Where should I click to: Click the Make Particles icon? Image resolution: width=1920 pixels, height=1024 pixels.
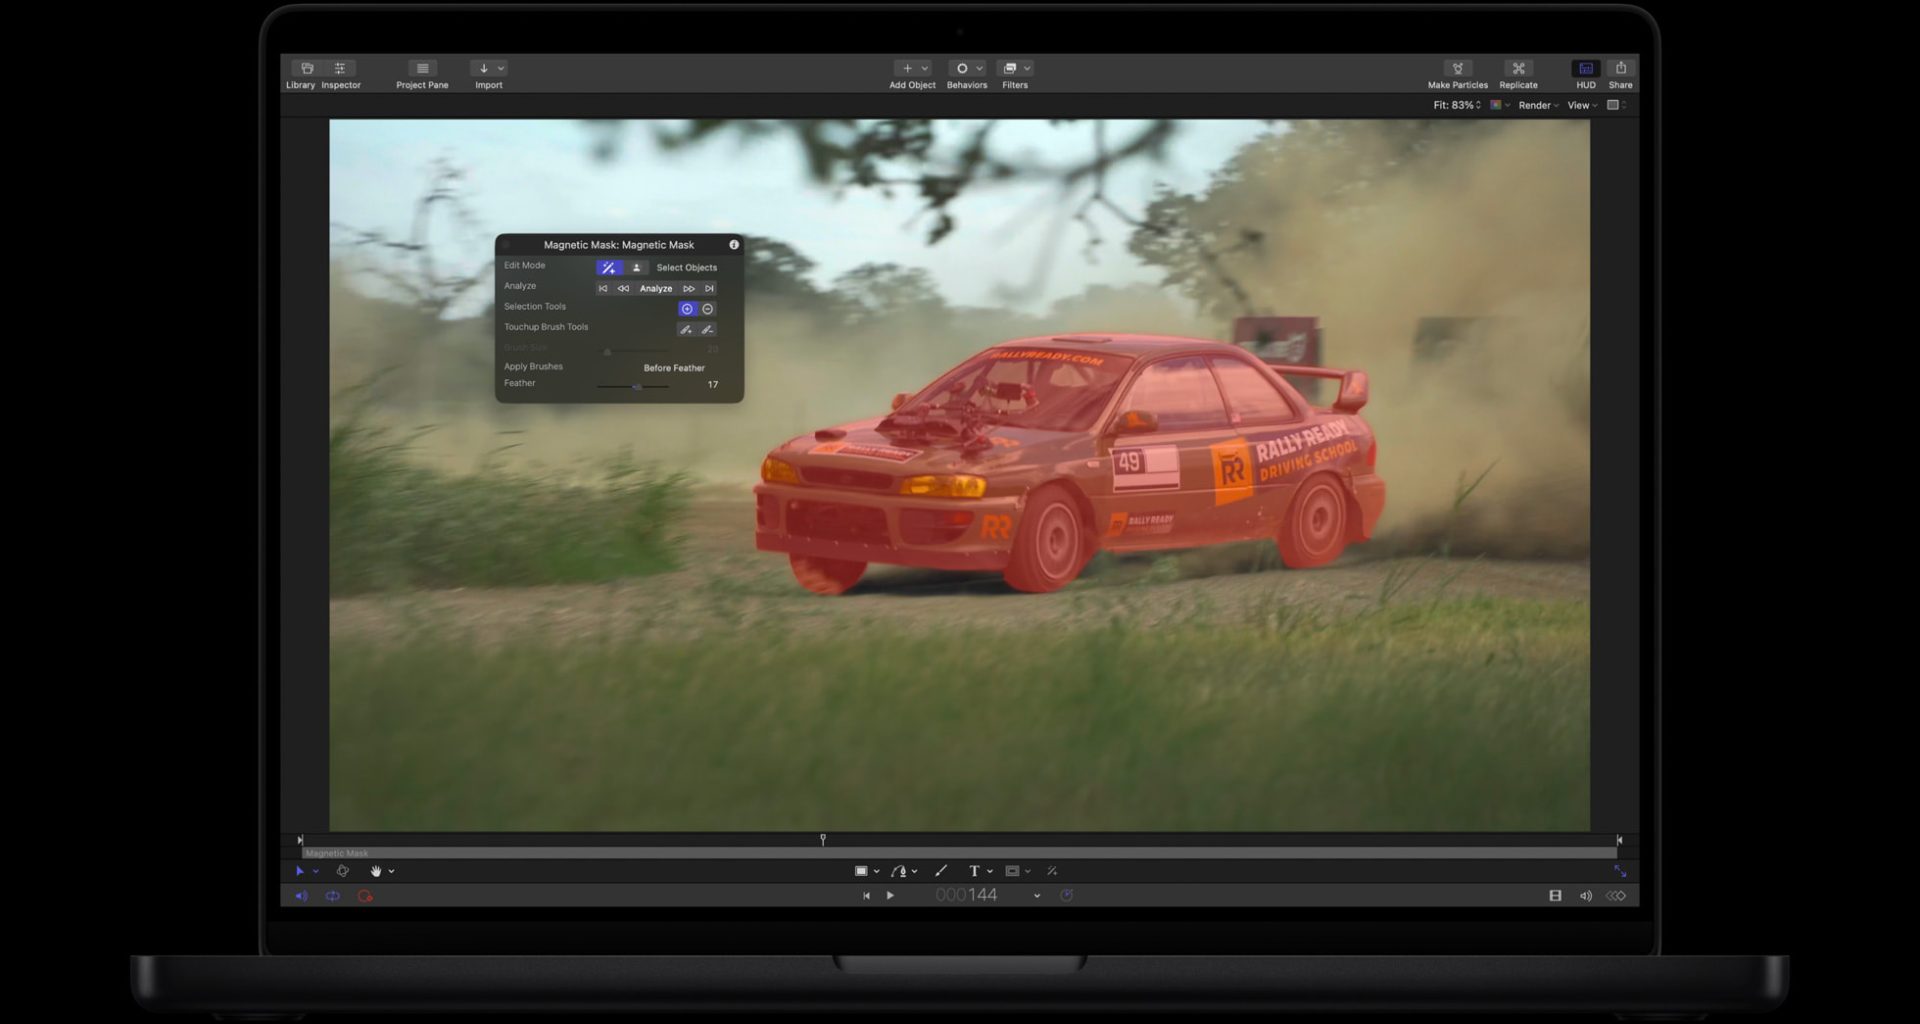[1457, 69]
